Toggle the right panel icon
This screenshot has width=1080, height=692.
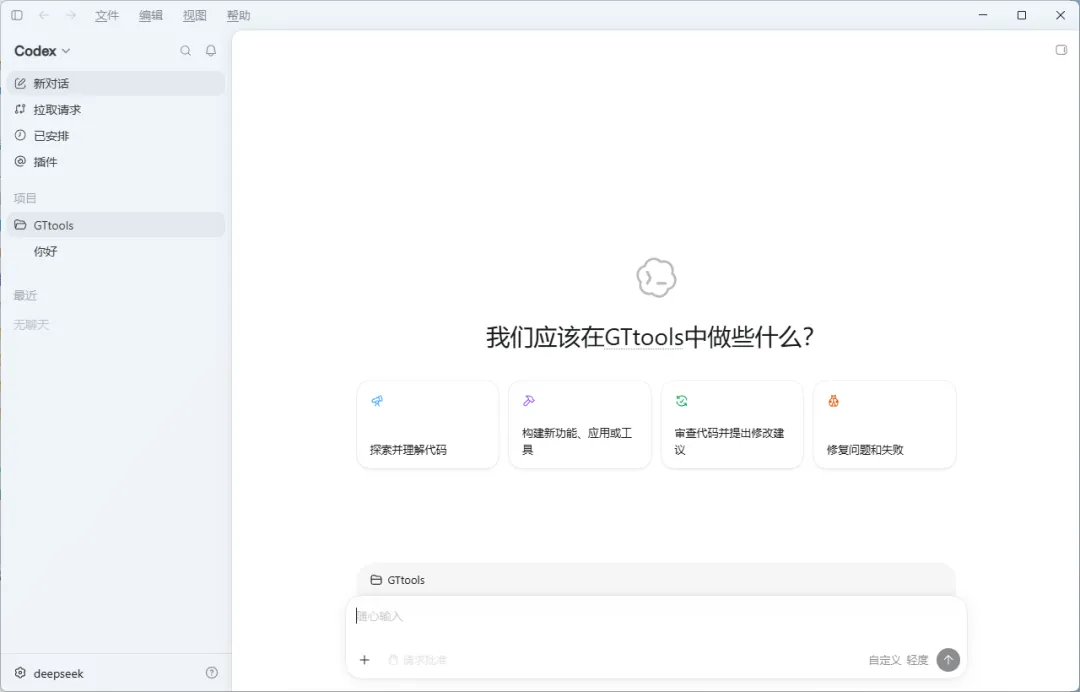pos(1061,50)
